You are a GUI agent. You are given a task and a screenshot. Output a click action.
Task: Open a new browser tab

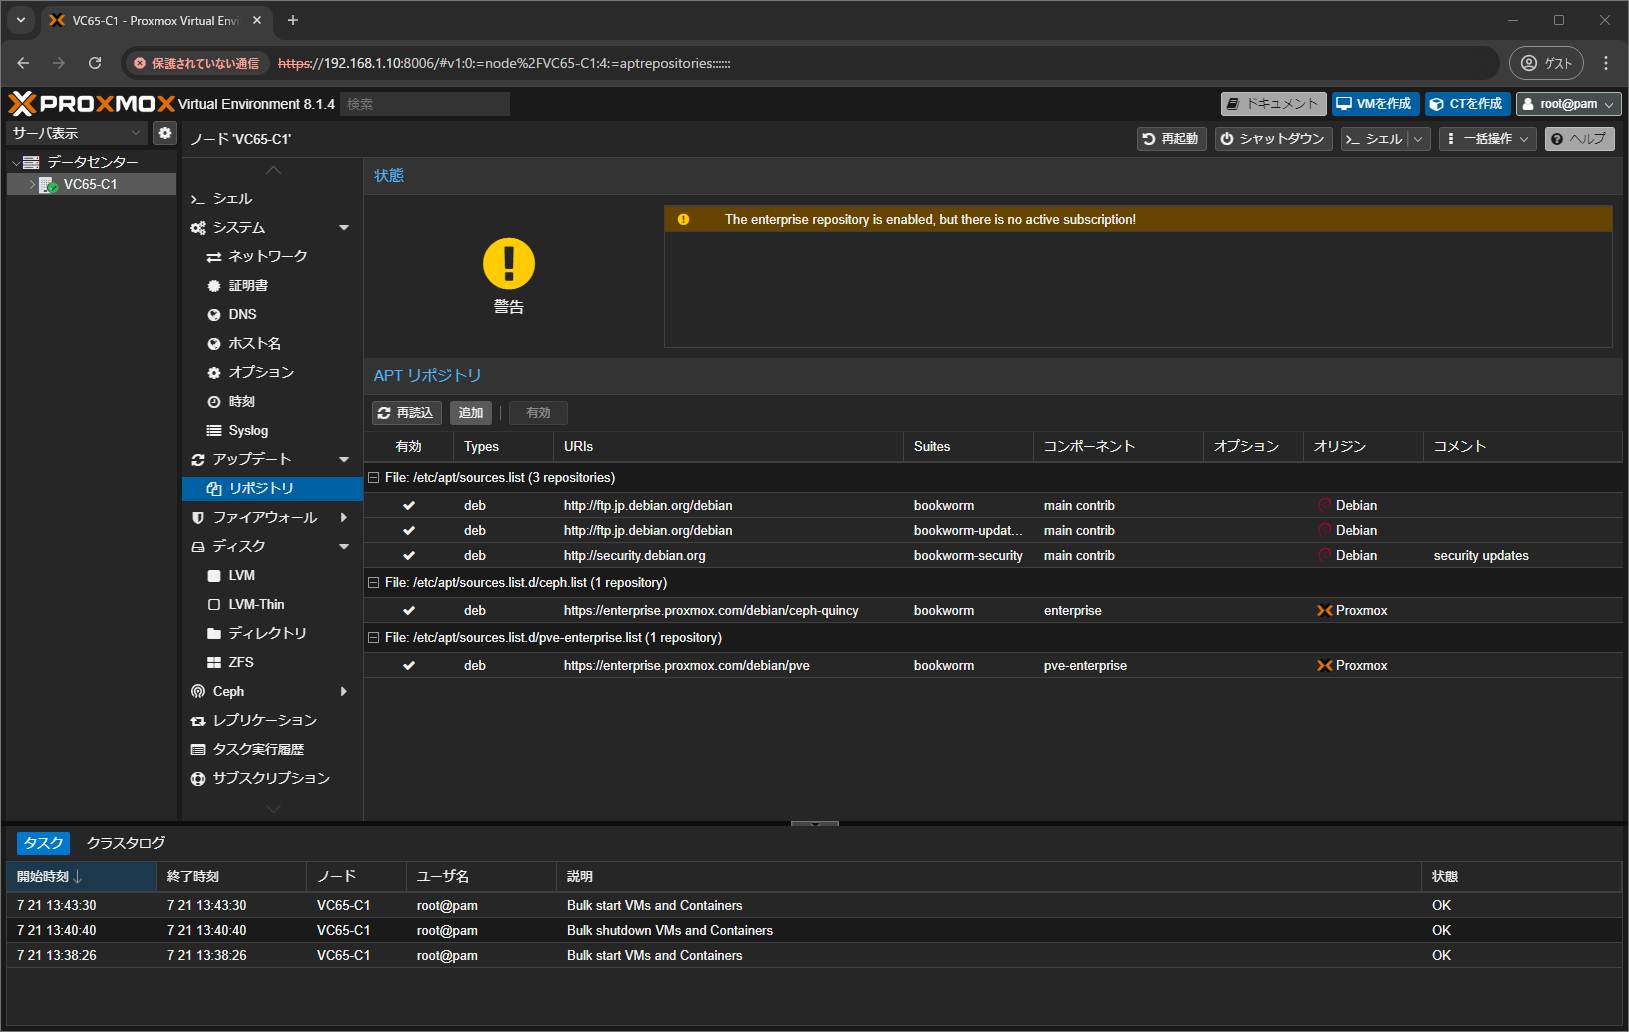click(293, 20)
